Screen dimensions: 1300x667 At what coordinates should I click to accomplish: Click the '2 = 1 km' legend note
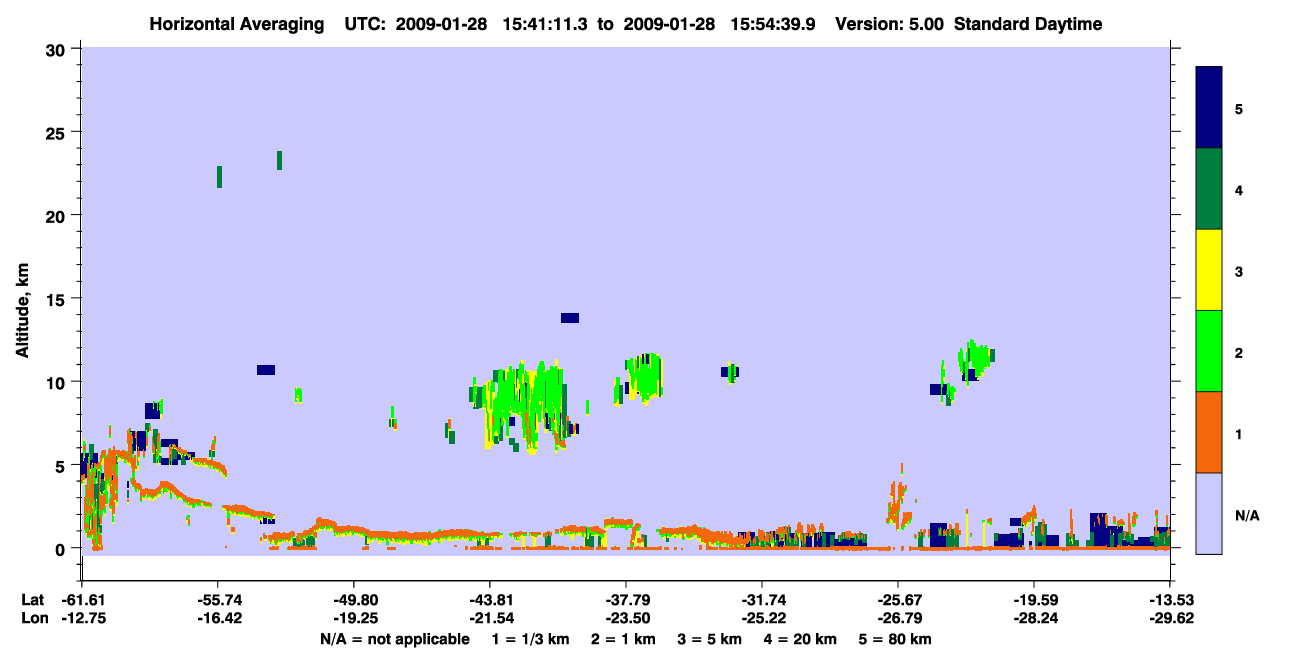(621, 639)
